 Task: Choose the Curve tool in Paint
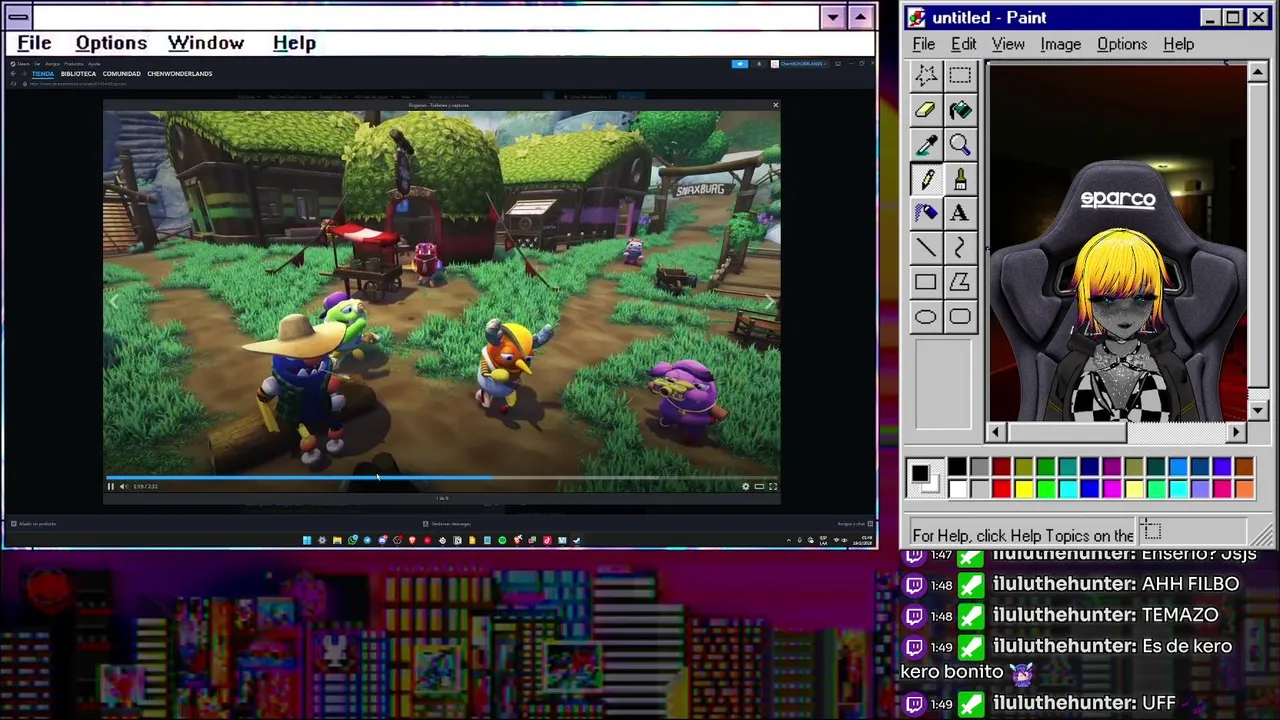pos(960,248)
